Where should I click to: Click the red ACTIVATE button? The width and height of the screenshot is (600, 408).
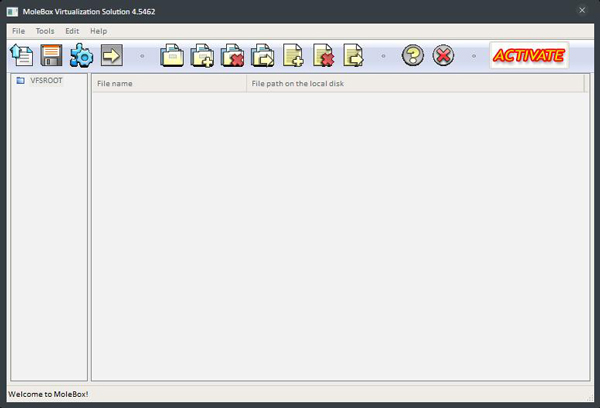[529, 55]
